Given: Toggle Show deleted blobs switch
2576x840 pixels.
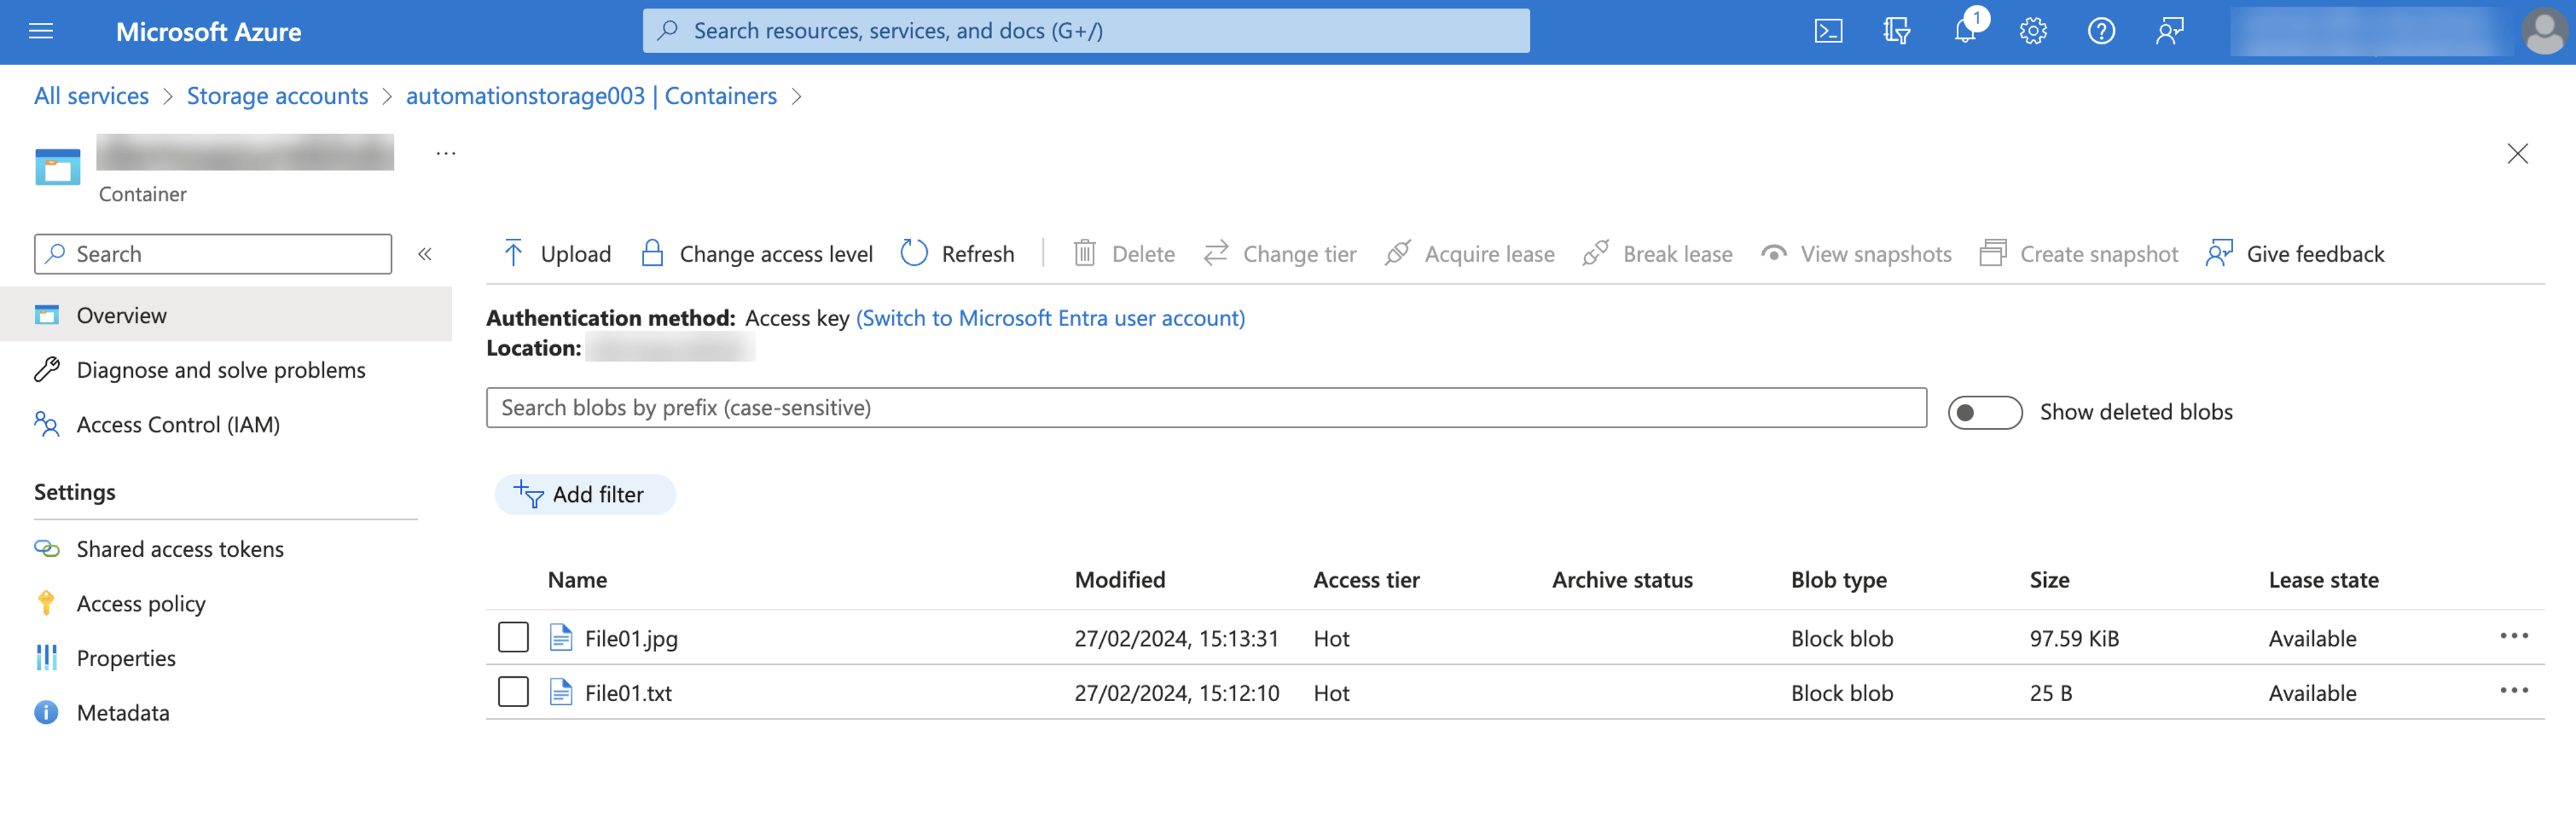Looking at the screenshot, I should pyautogui.click(x=1984, y=412).
